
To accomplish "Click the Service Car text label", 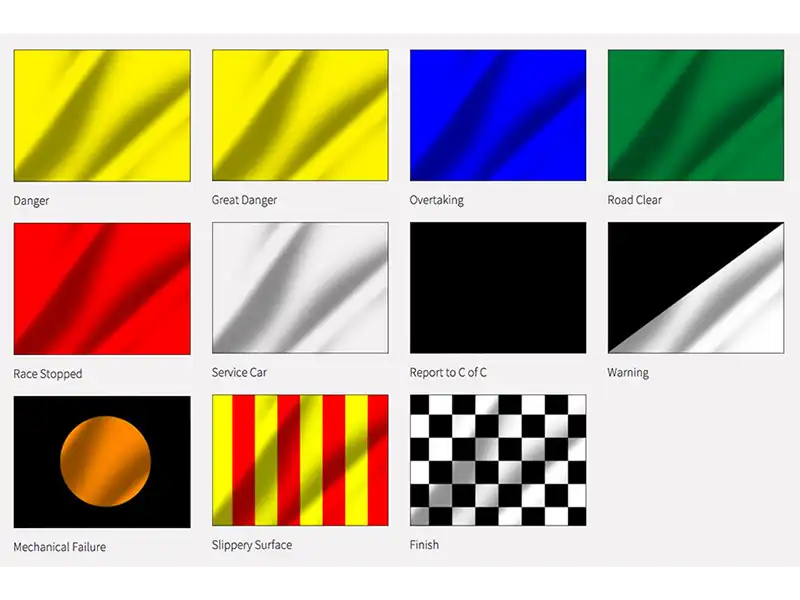I will (238, 372).
